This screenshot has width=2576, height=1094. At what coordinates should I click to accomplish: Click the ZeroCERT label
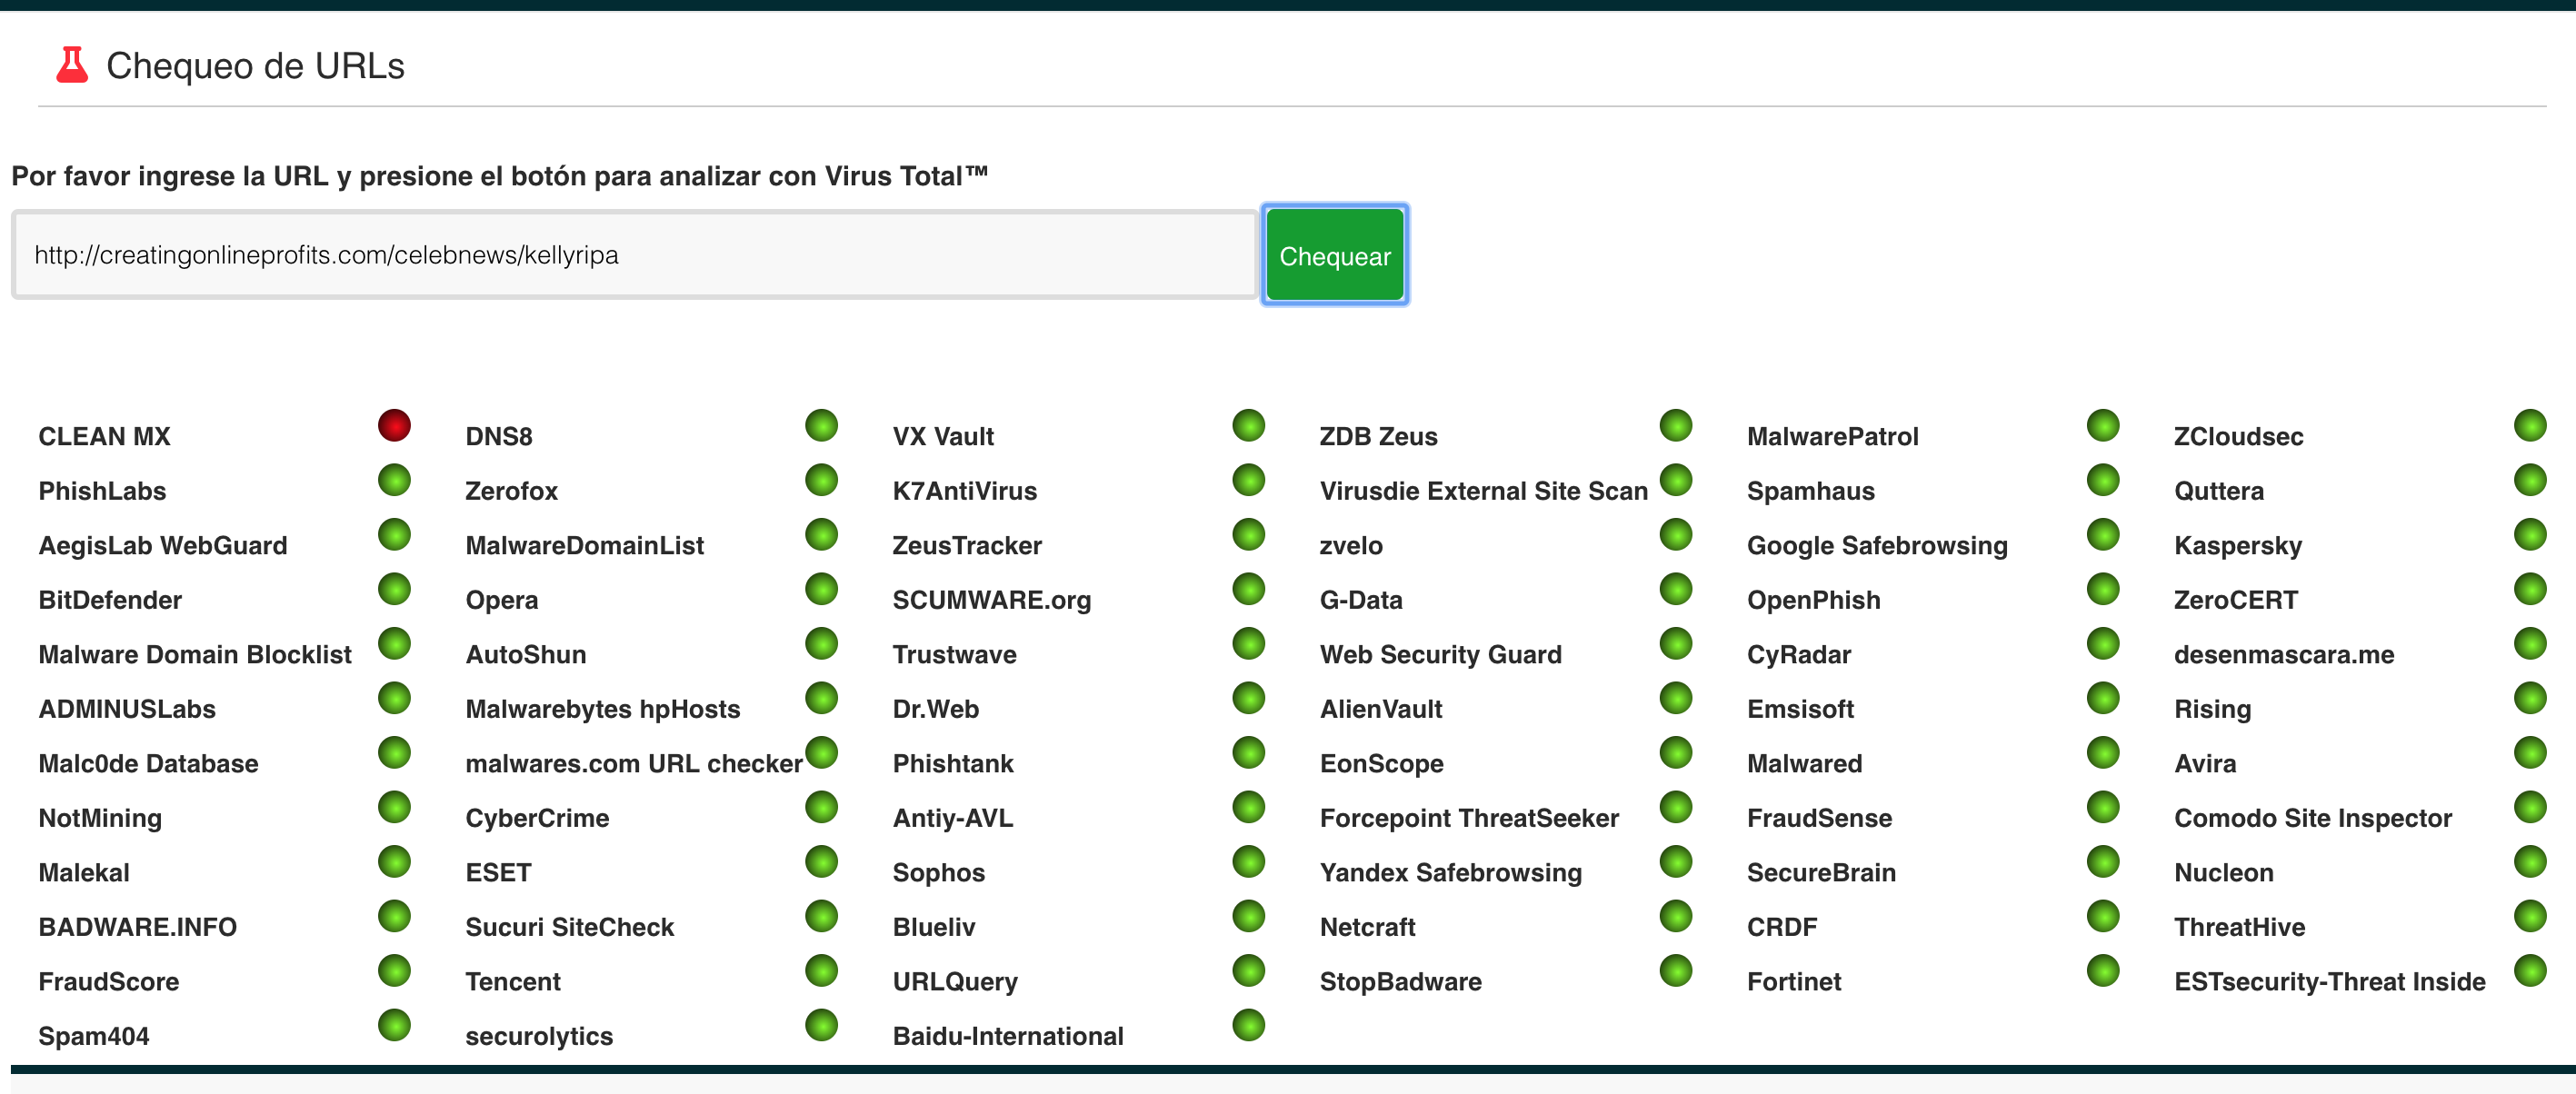(x=2235, y=600)
